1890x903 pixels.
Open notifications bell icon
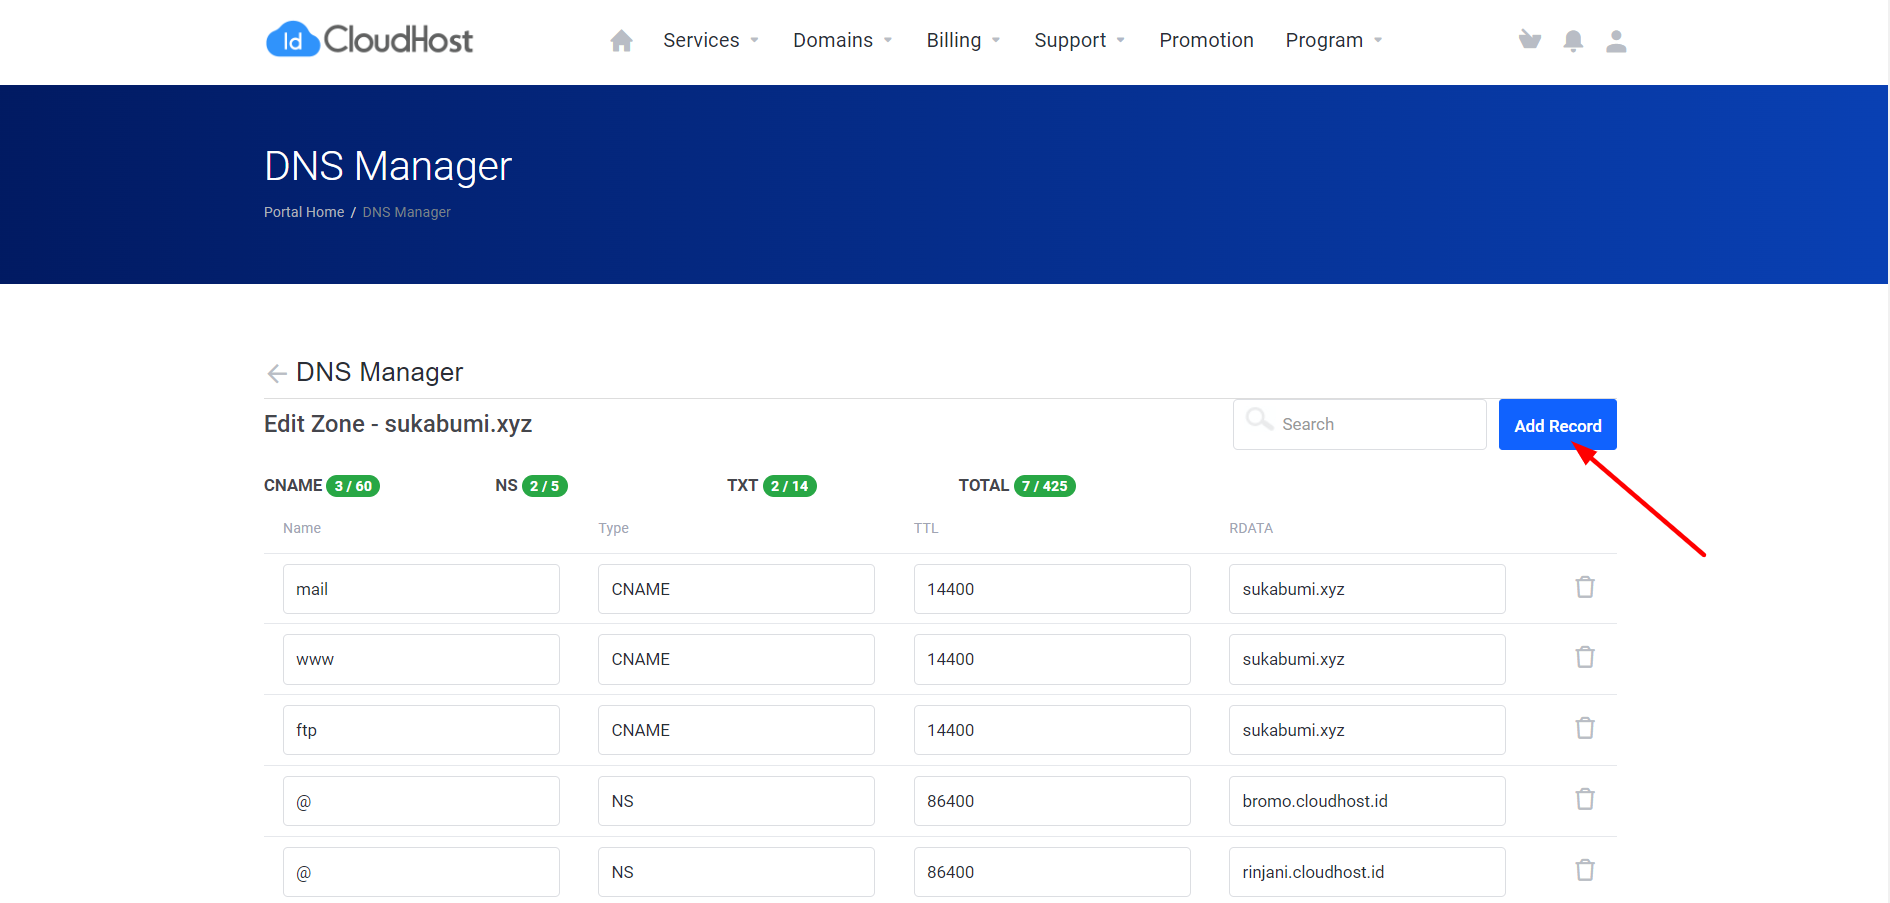(x=1573, y=41)
